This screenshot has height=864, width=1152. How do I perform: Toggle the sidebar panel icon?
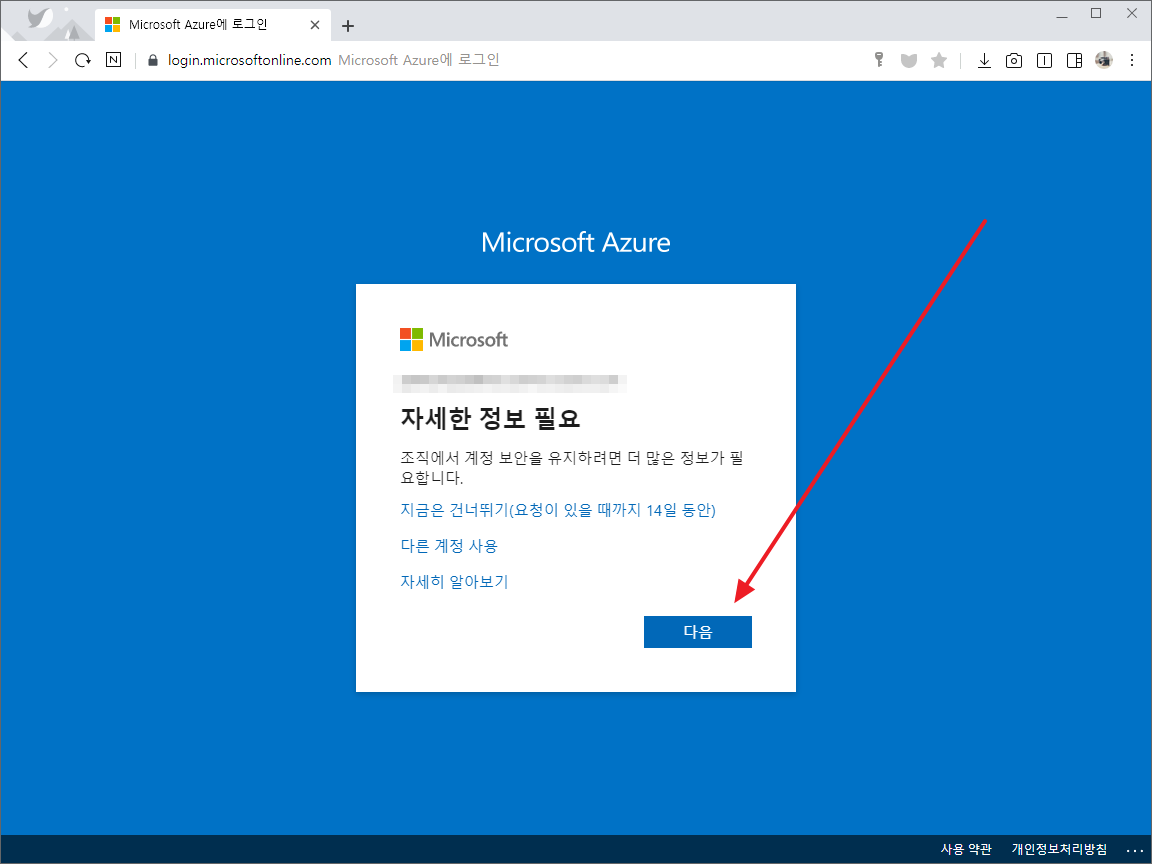tap(1074, 60)
